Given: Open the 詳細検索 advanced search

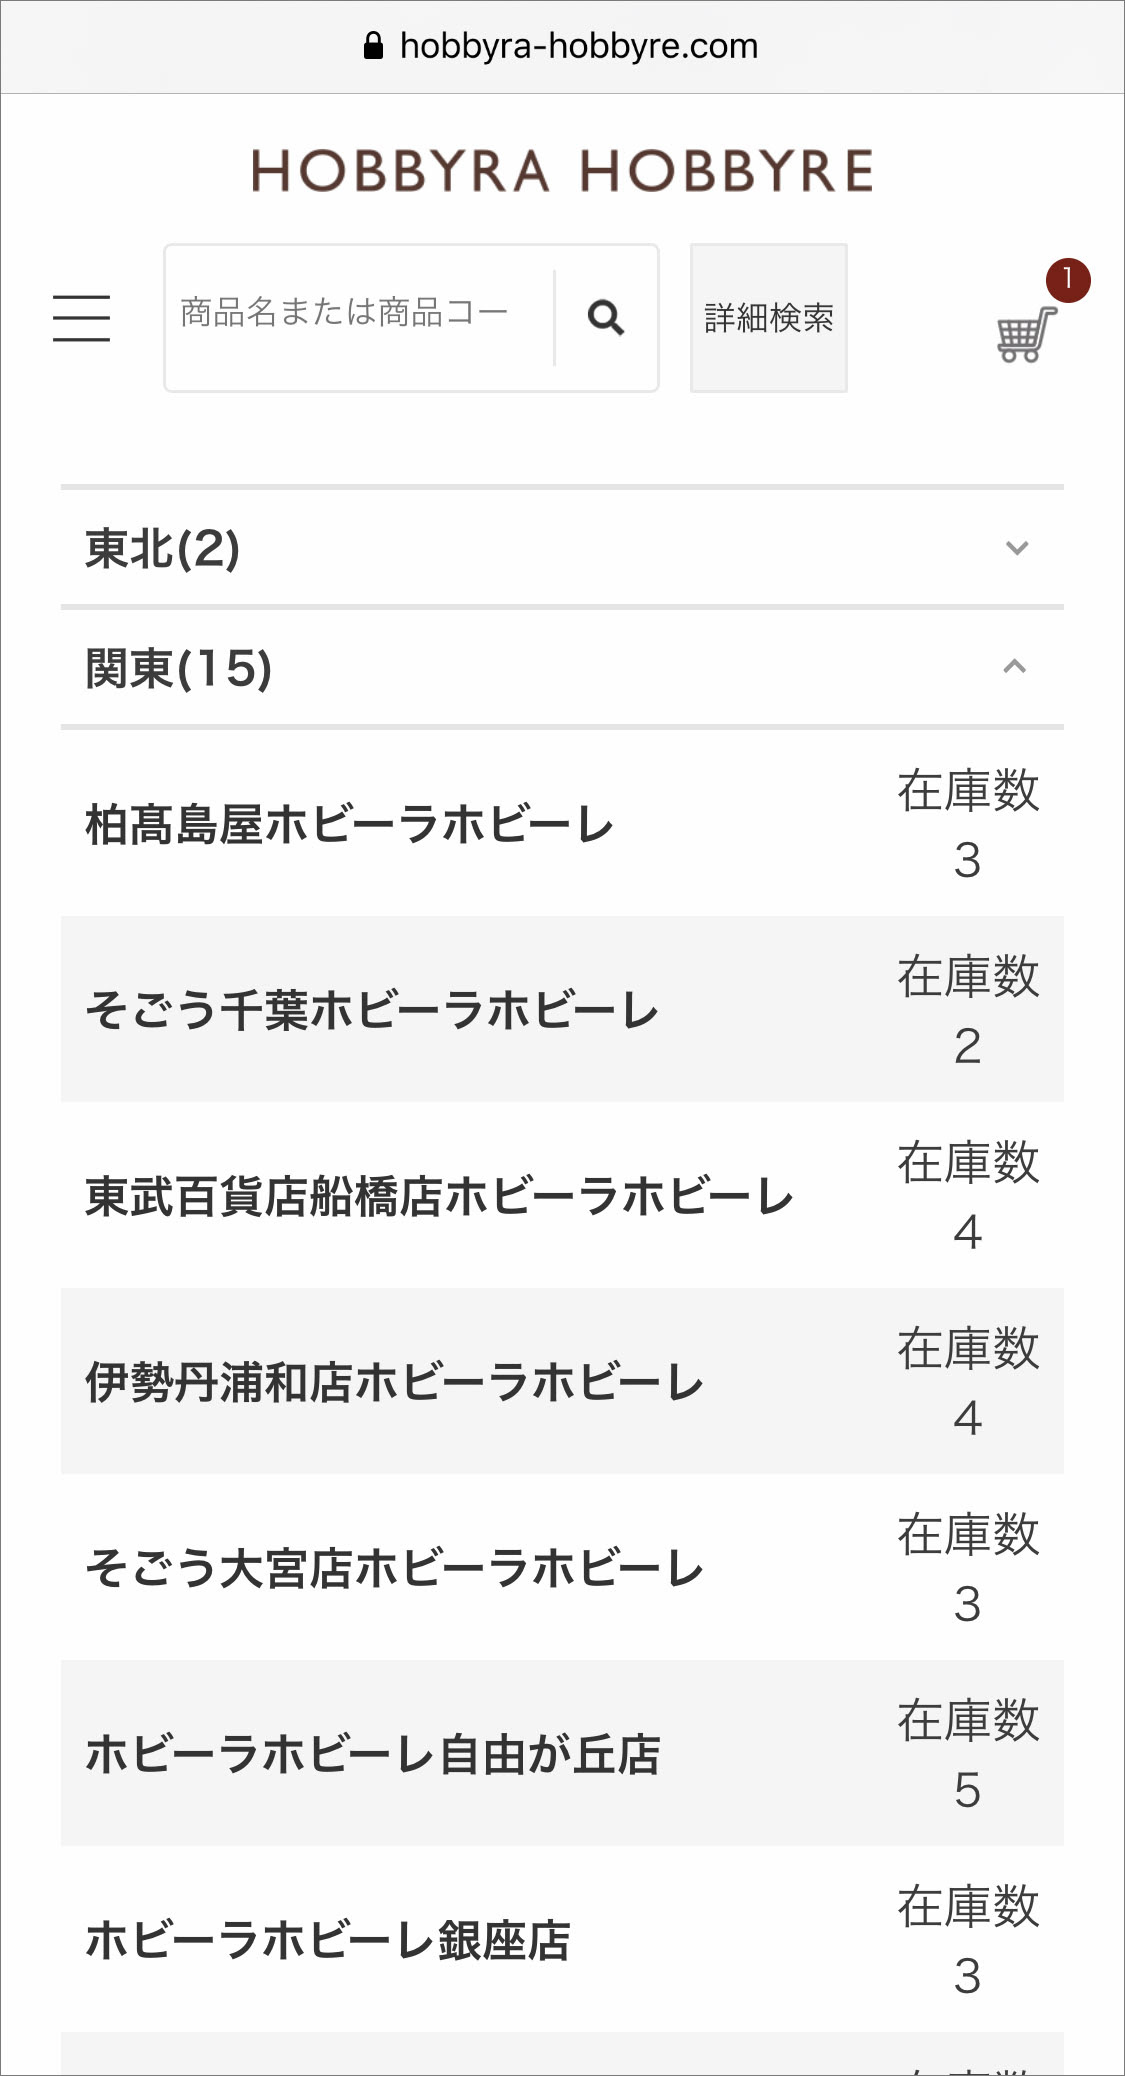Looking at the screenshot, I should coord(768,318).
